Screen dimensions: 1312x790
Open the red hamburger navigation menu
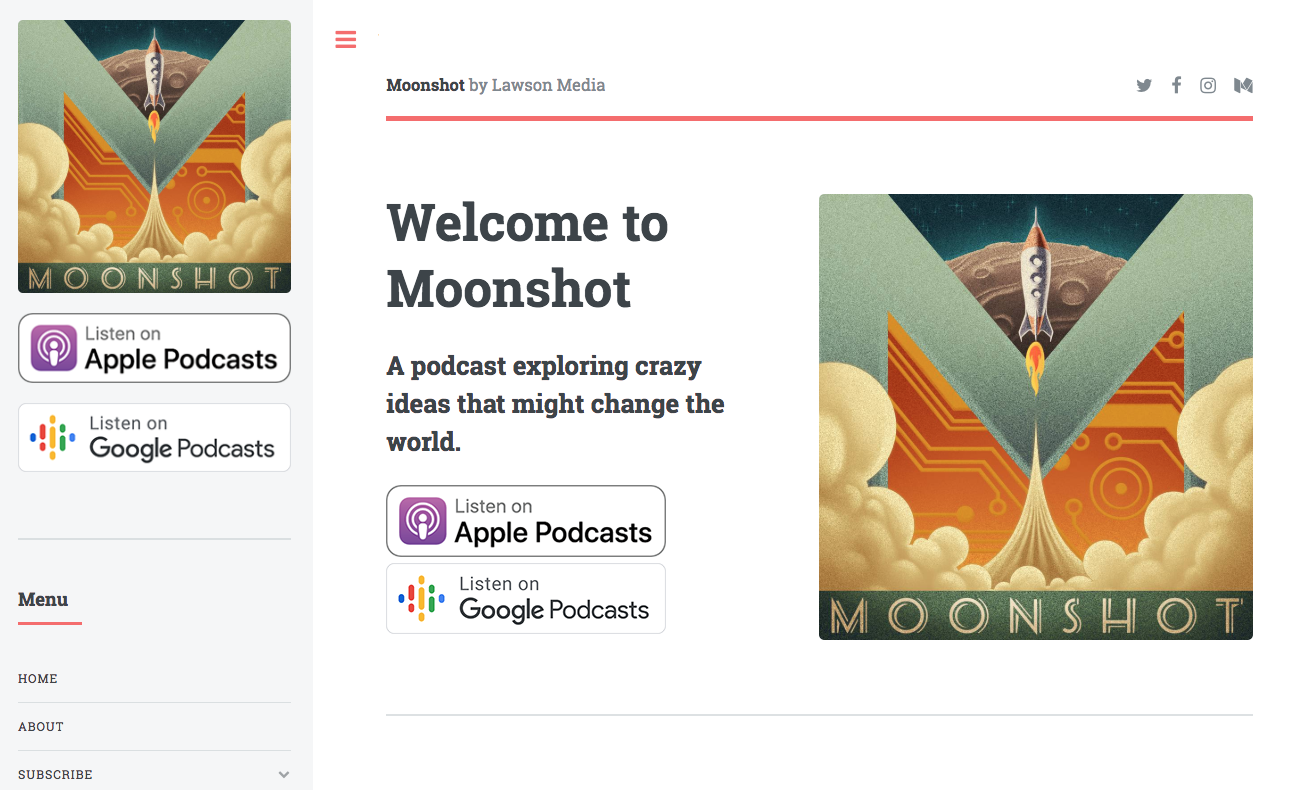tap(345, 40)
